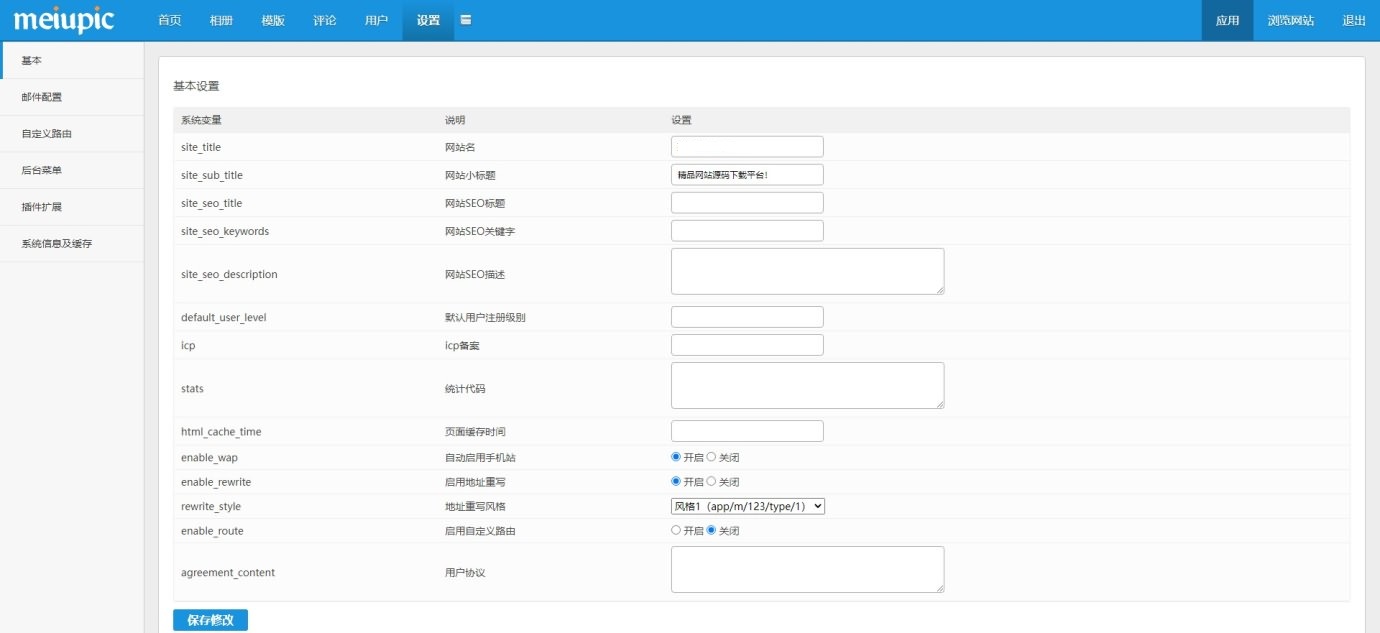Click the 用户协议 description text
This screenshot has height=633, width=1380.
pyautogui.click(x=465, y=573)
